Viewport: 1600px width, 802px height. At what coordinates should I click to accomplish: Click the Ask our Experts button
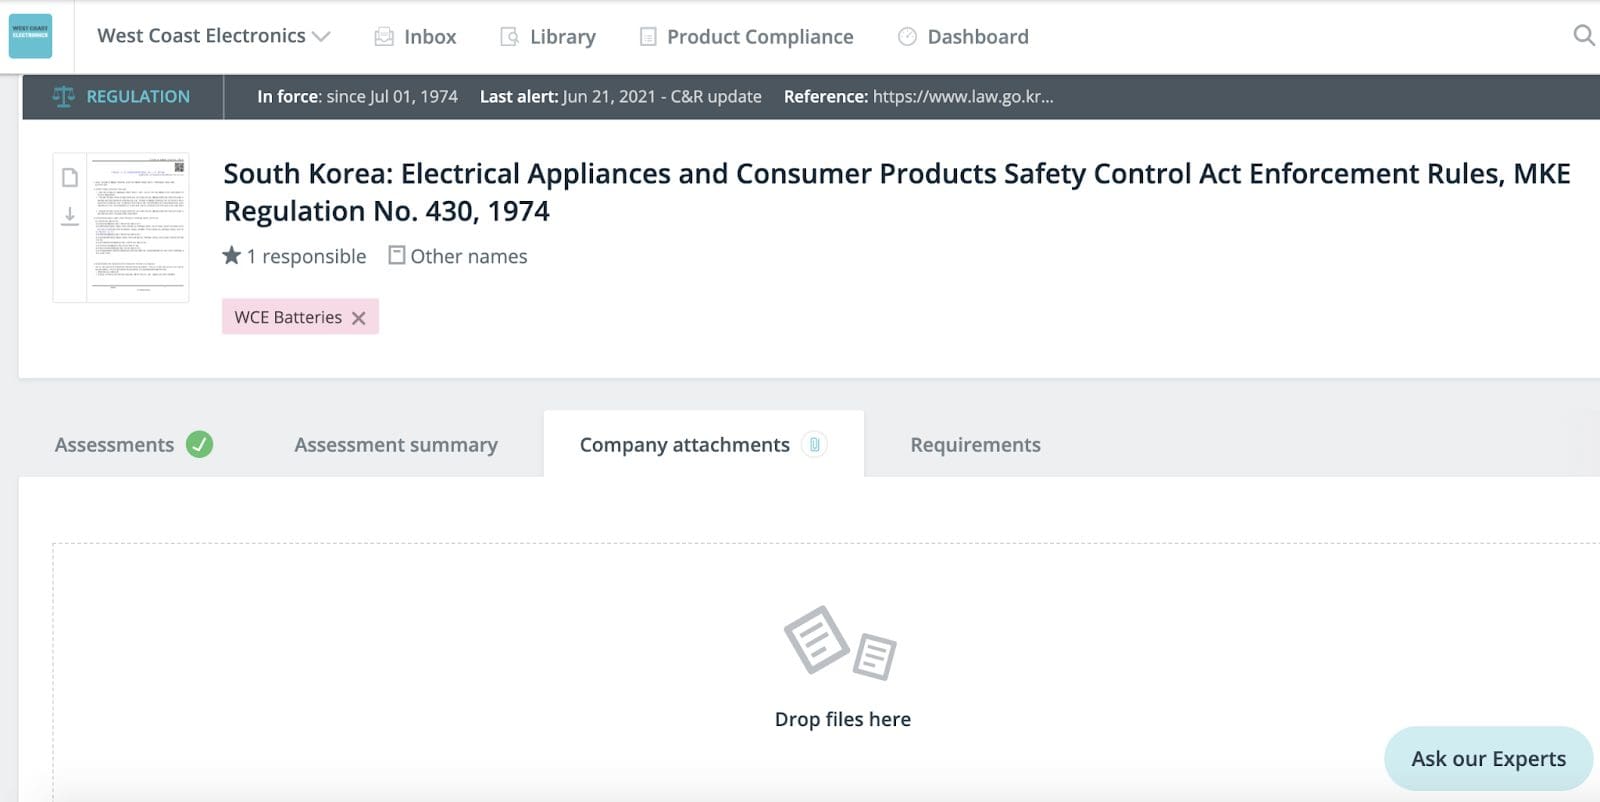coord(1487,759)
